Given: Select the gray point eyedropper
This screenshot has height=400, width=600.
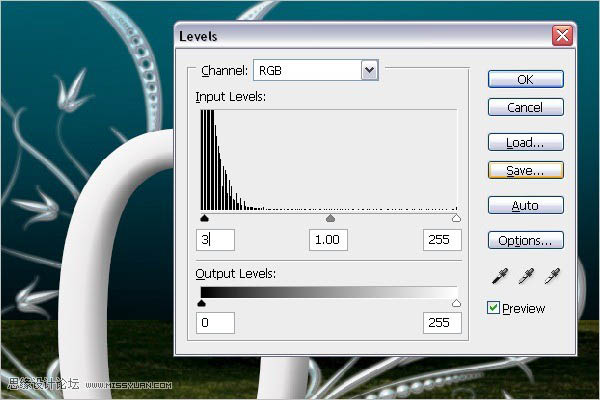Looking at the screenshot, I should (x=525, y=276).
